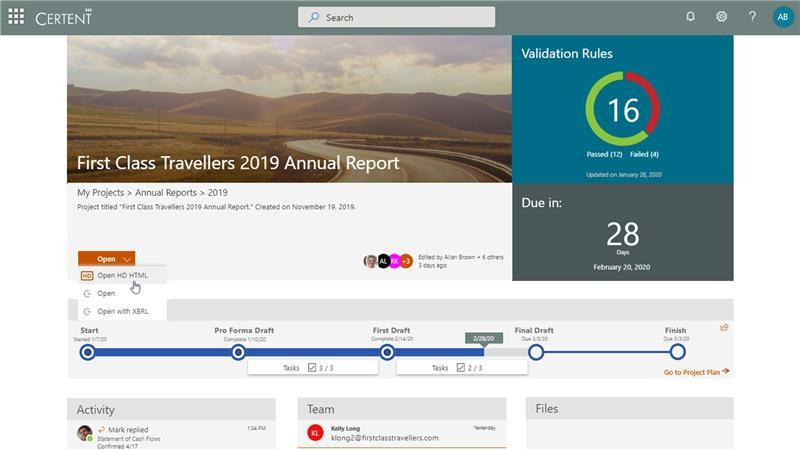Screen dimensions: 800x450
Task: Click the red KL avatar in Team
Action: pyautogui.click(x=315, y=433)
